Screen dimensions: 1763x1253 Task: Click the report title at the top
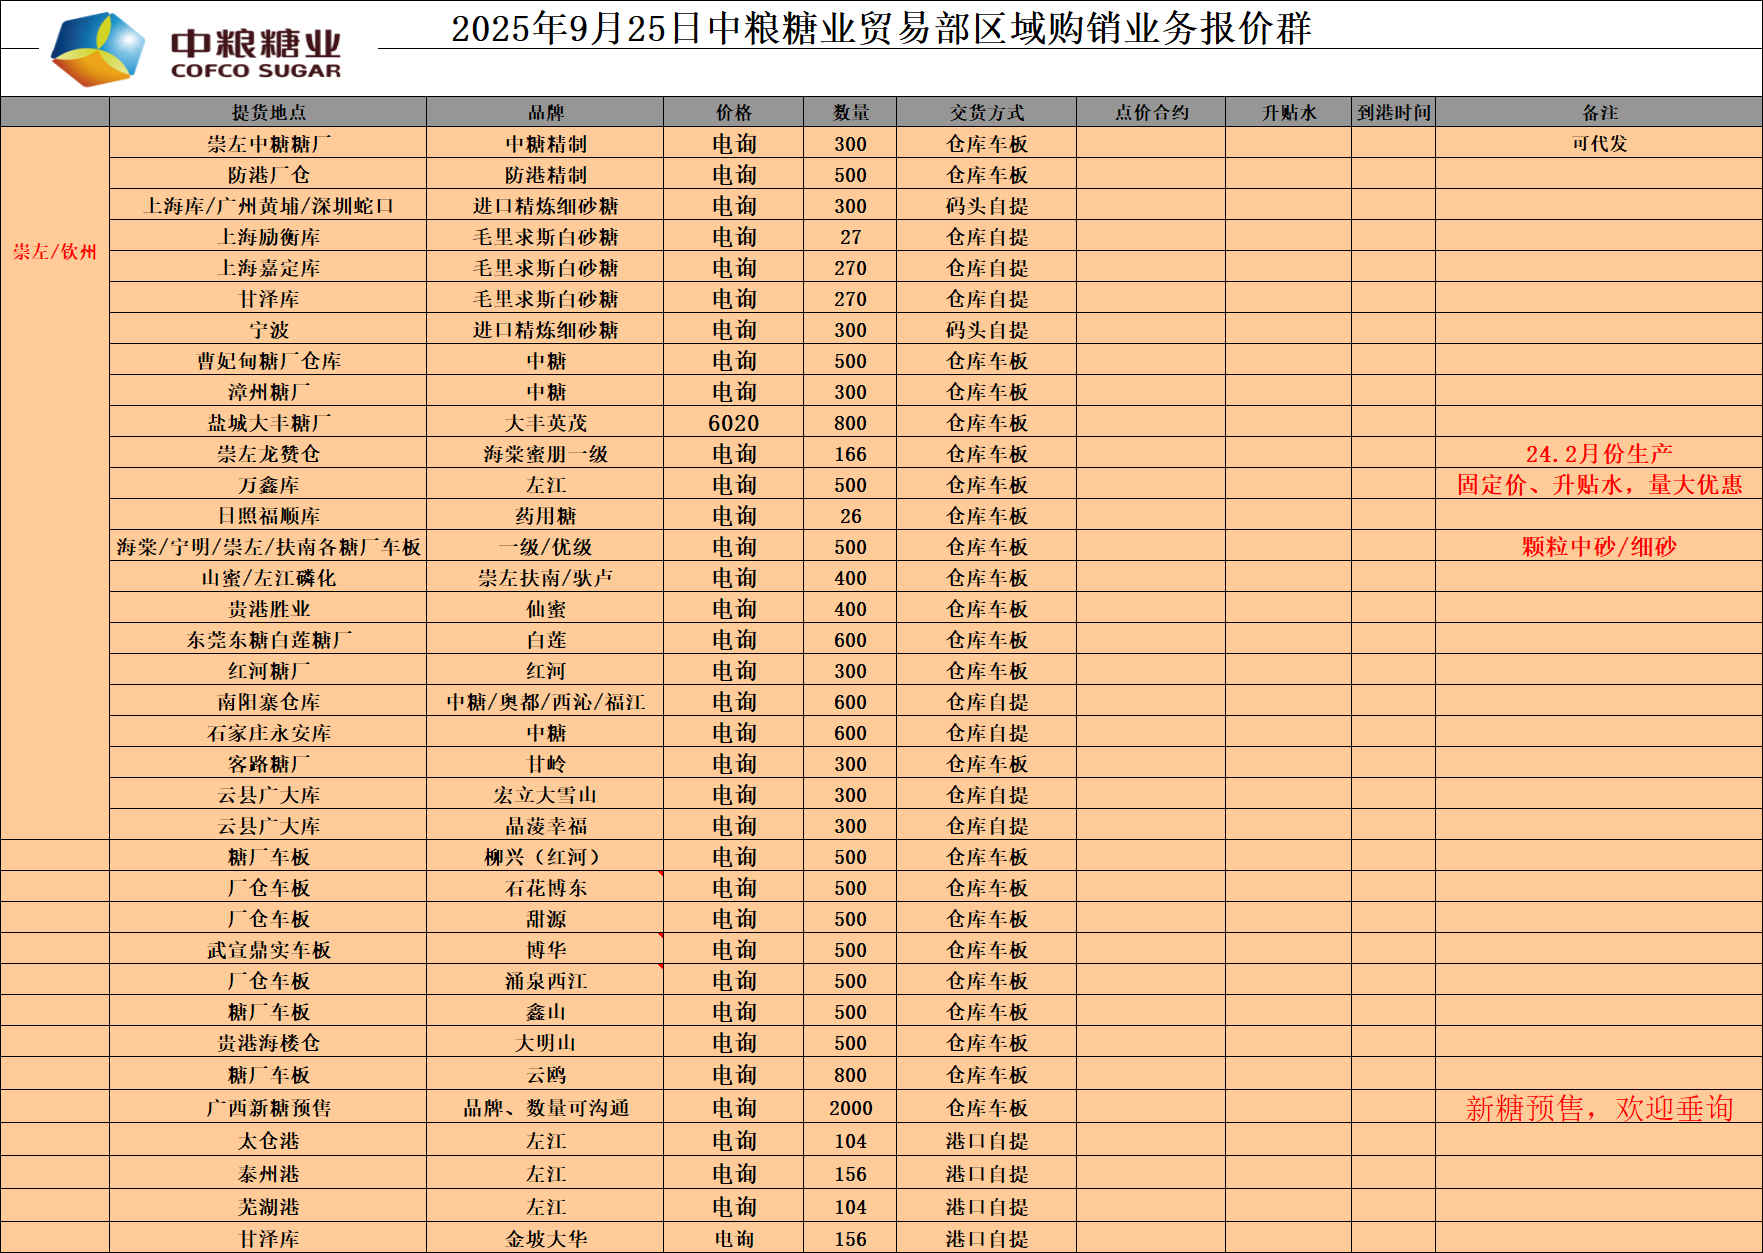point(880,28)
